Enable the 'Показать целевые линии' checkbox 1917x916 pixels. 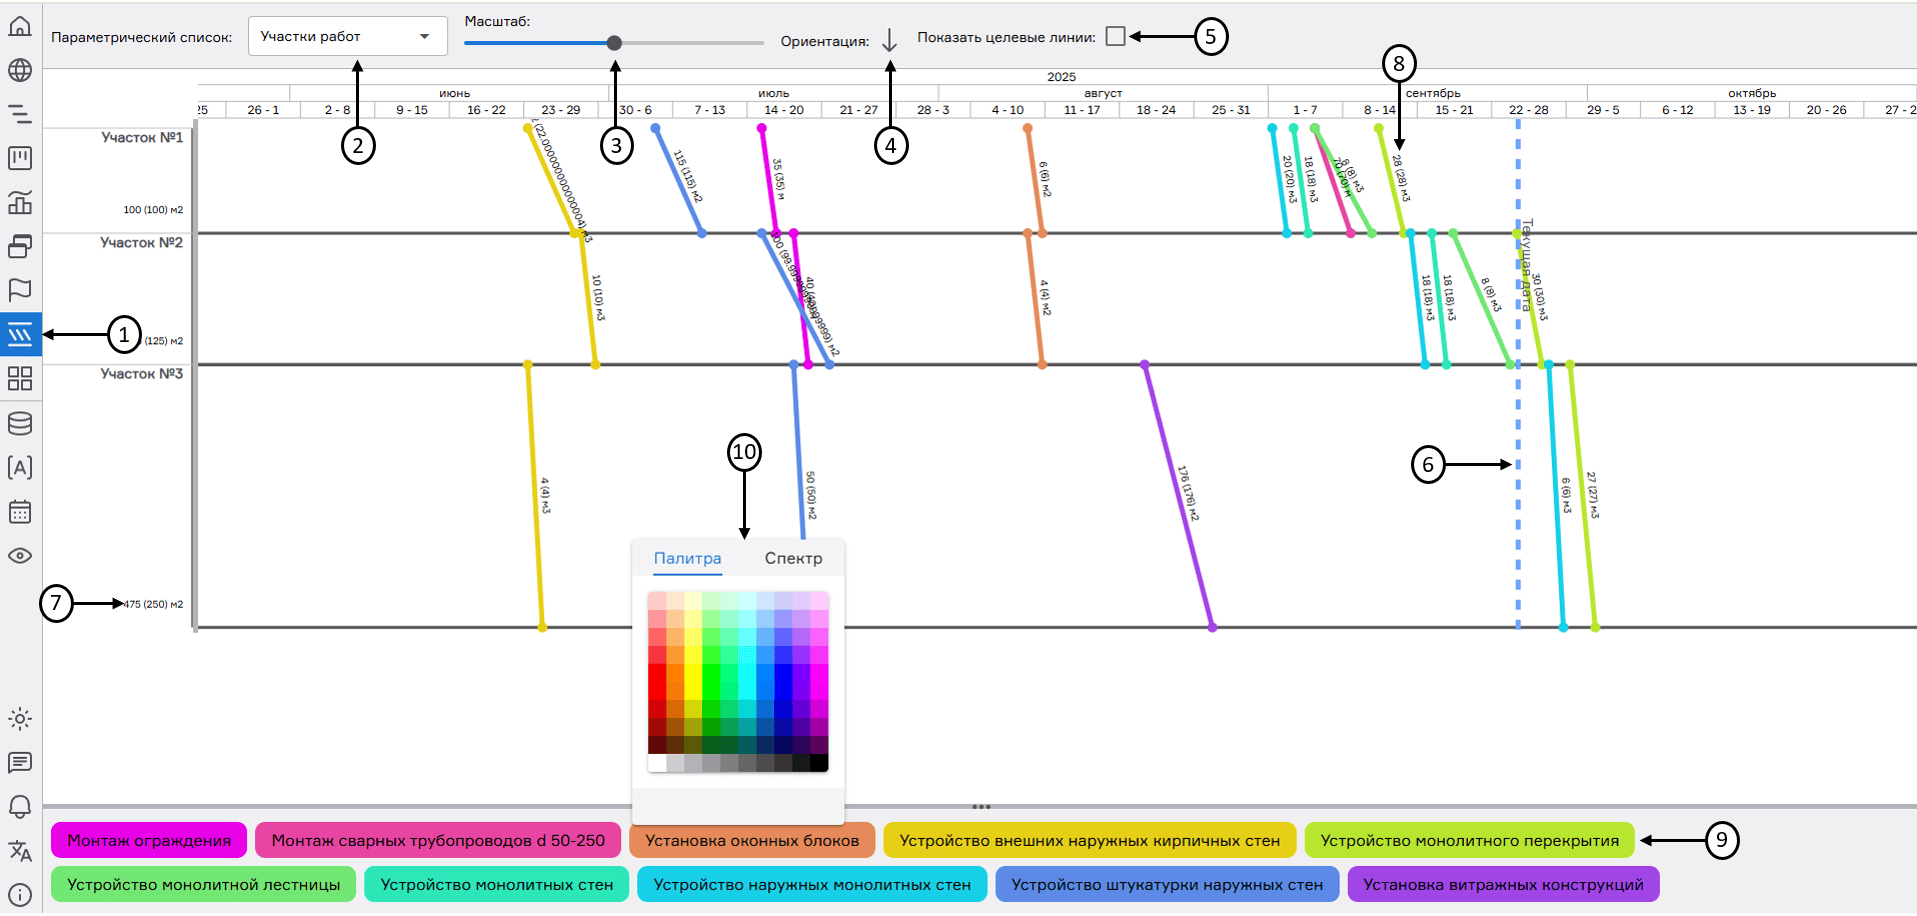pyautogui.click(x=1116, y=37)
